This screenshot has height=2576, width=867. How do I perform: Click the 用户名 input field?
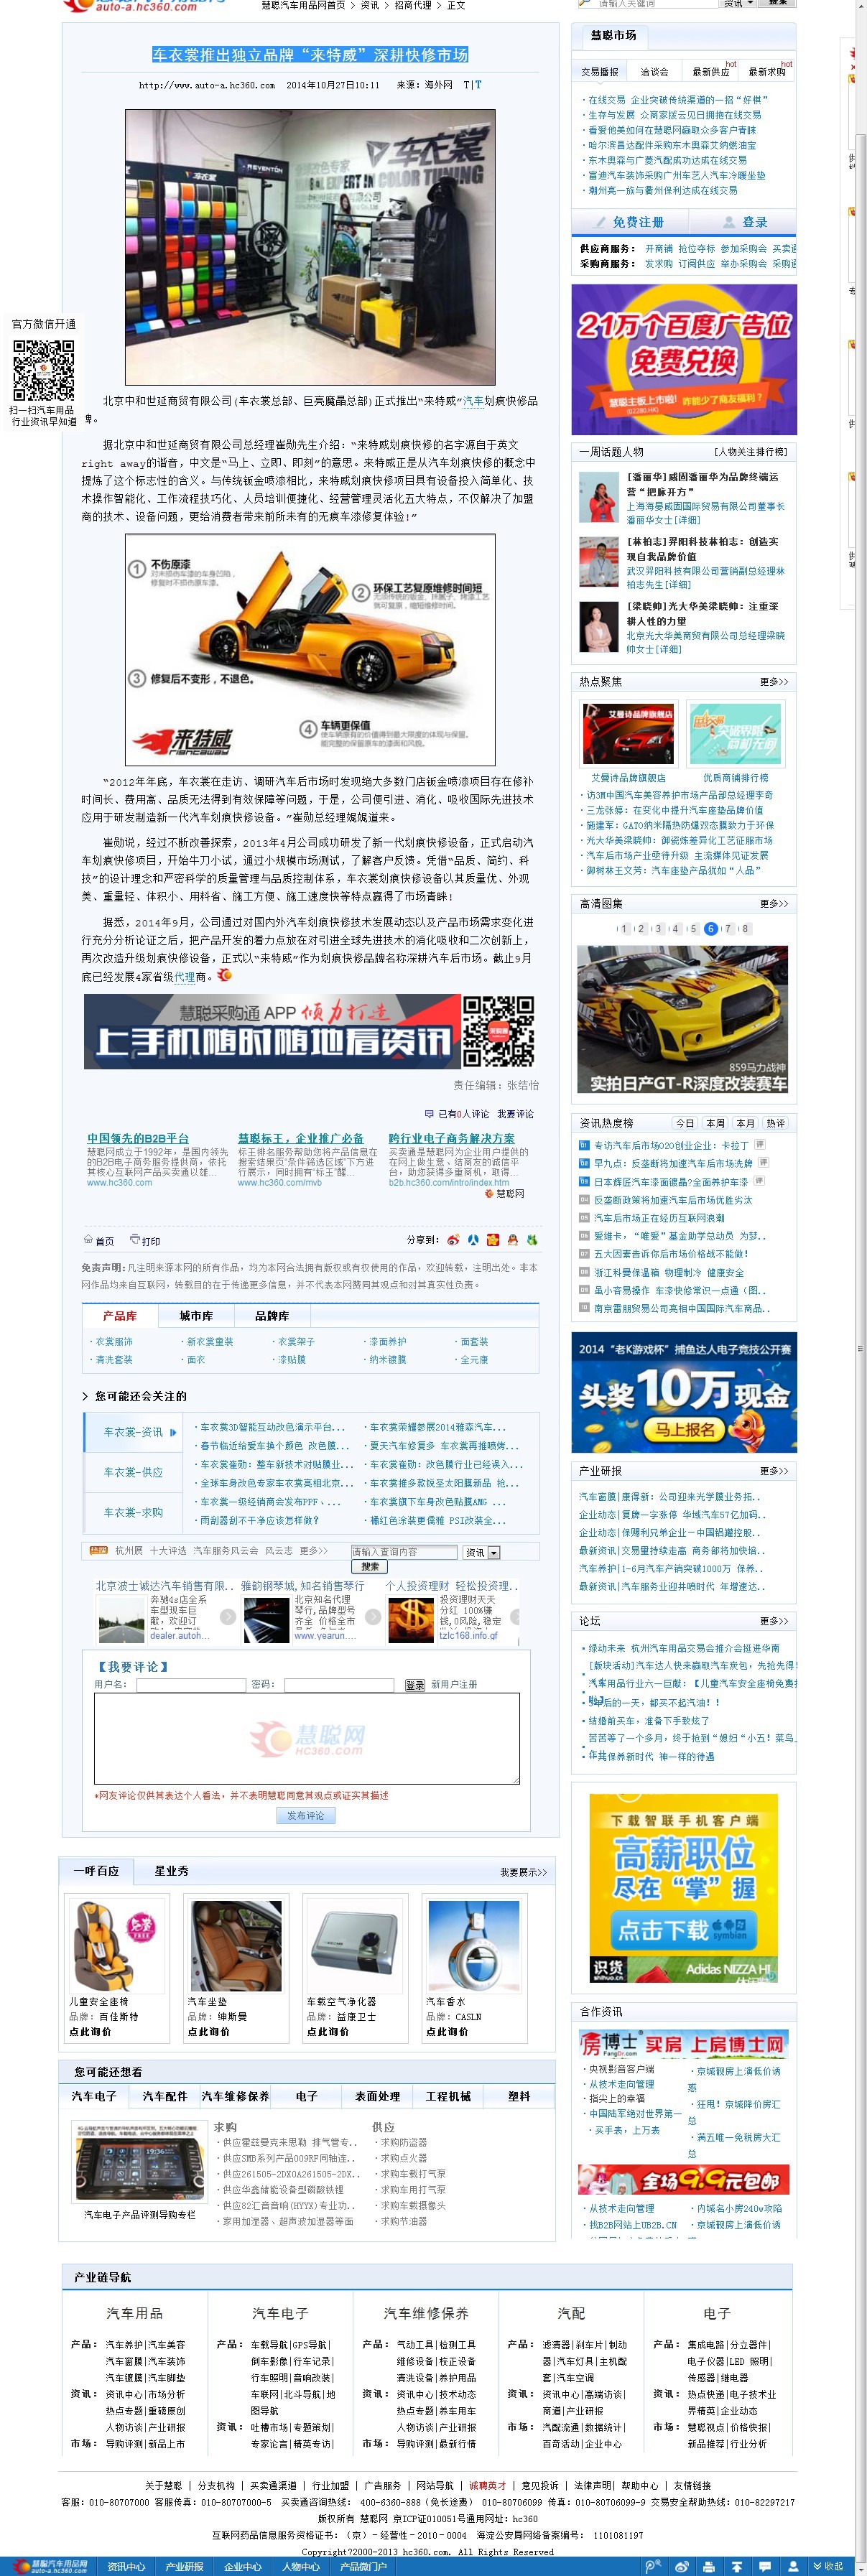pos(190,1685)
